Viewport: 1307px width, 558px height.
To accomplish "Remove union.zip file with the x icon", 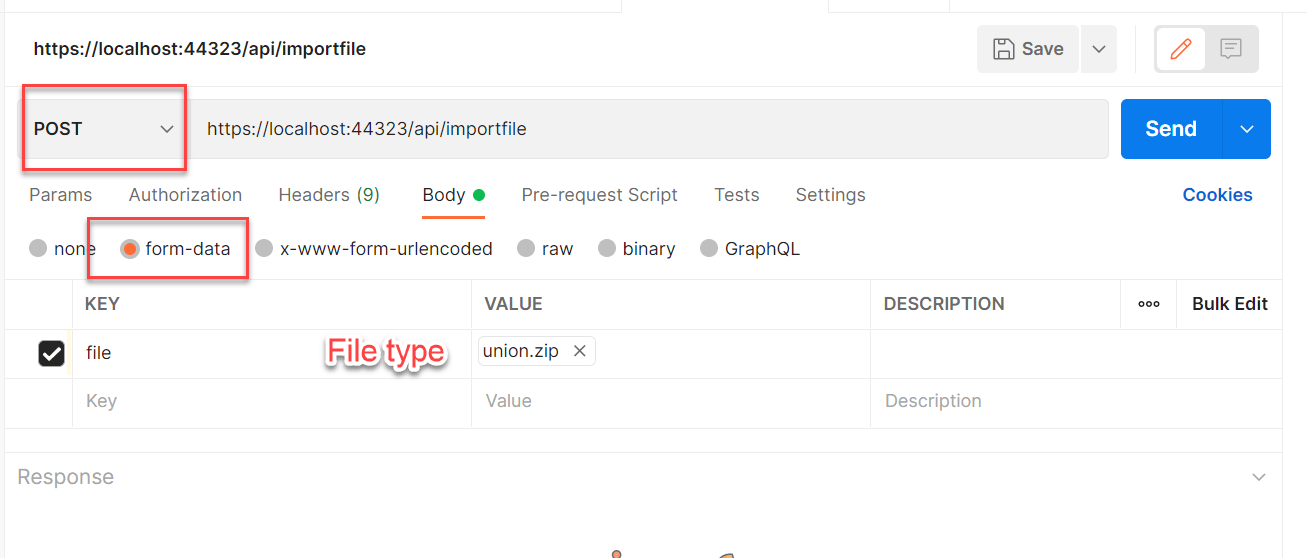I will (579, 351).
